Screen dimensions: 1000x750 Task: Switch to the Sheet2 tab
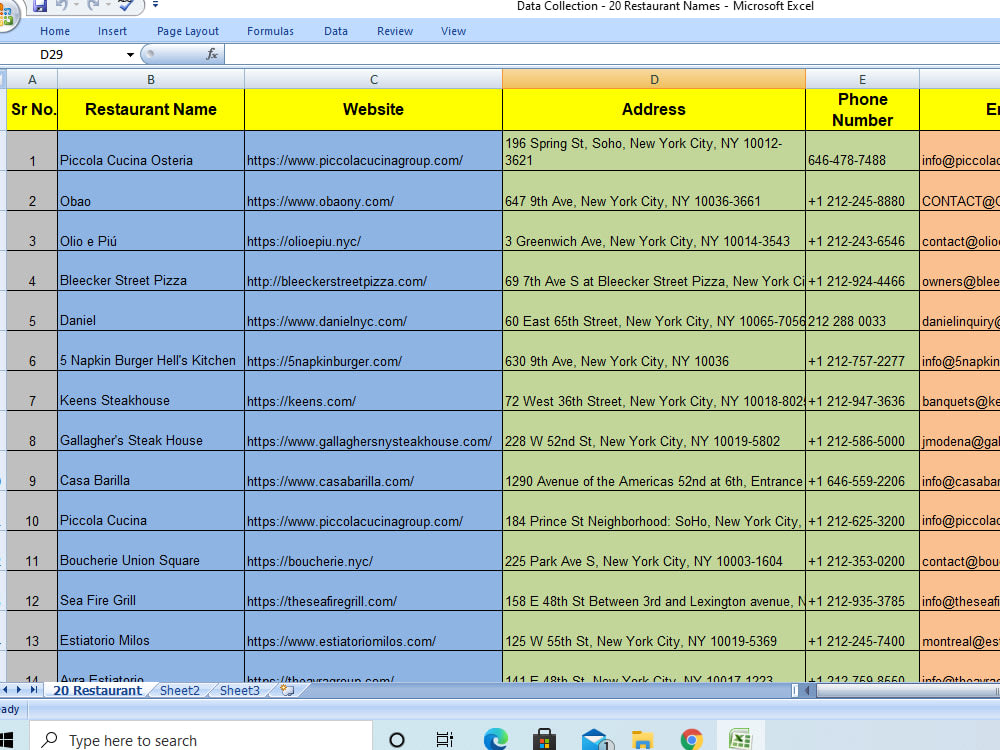[x=180, y=691]
